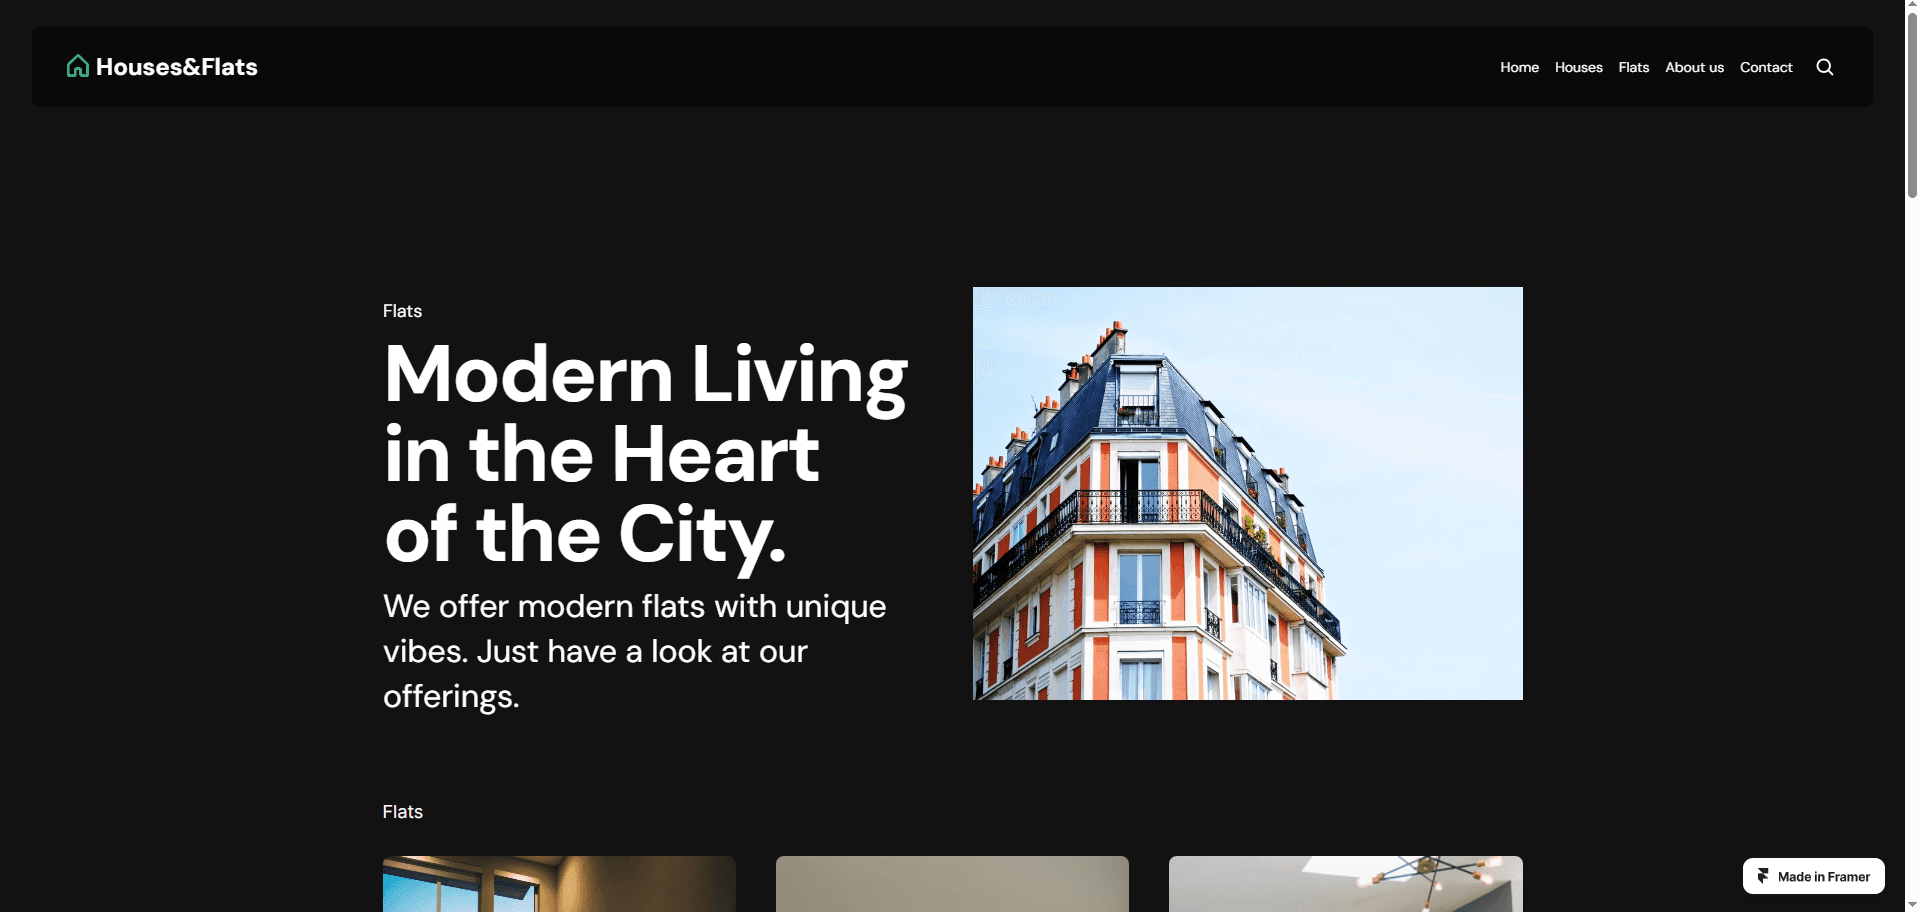Click the small Flats label above headline
This screenshot has height=912, width=1920.
pyautogui.click(x=402, y=311)
